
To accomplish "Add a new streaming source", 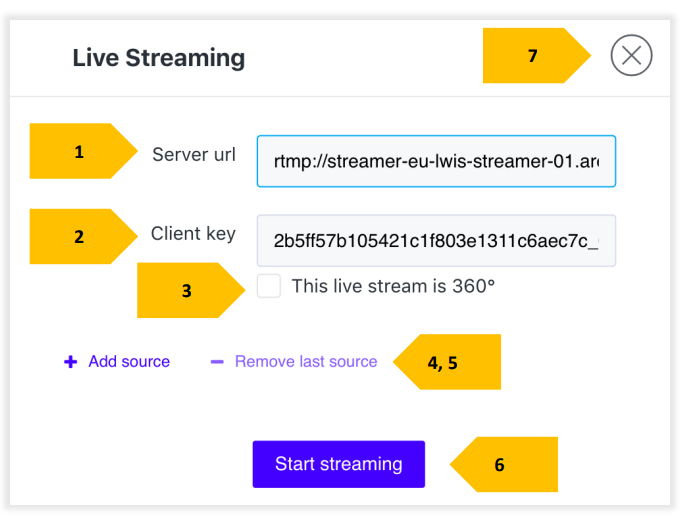I will click(128, 362).
